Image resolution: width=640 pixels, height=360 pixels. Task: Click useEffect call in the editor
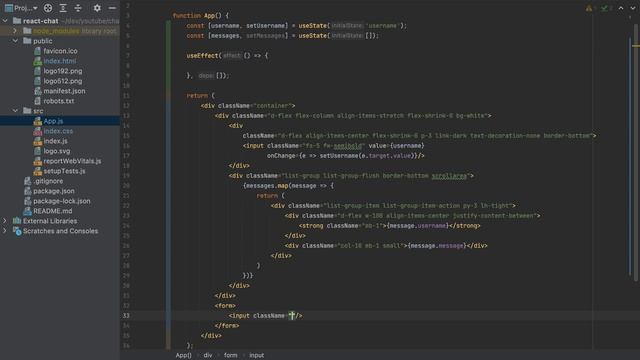coord(202,56)
